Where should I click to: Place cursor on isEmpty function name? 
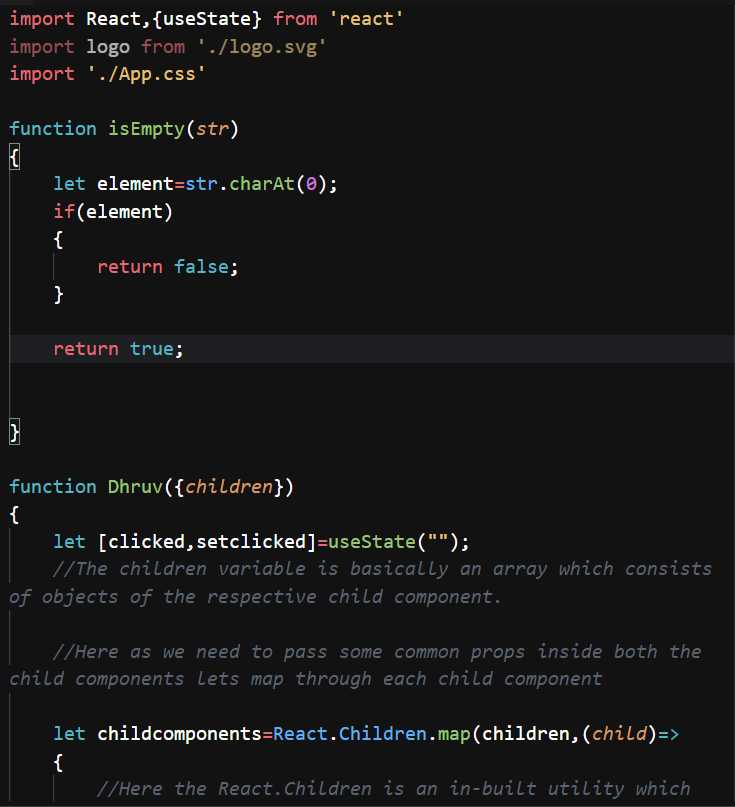click(x=146, y=129)
